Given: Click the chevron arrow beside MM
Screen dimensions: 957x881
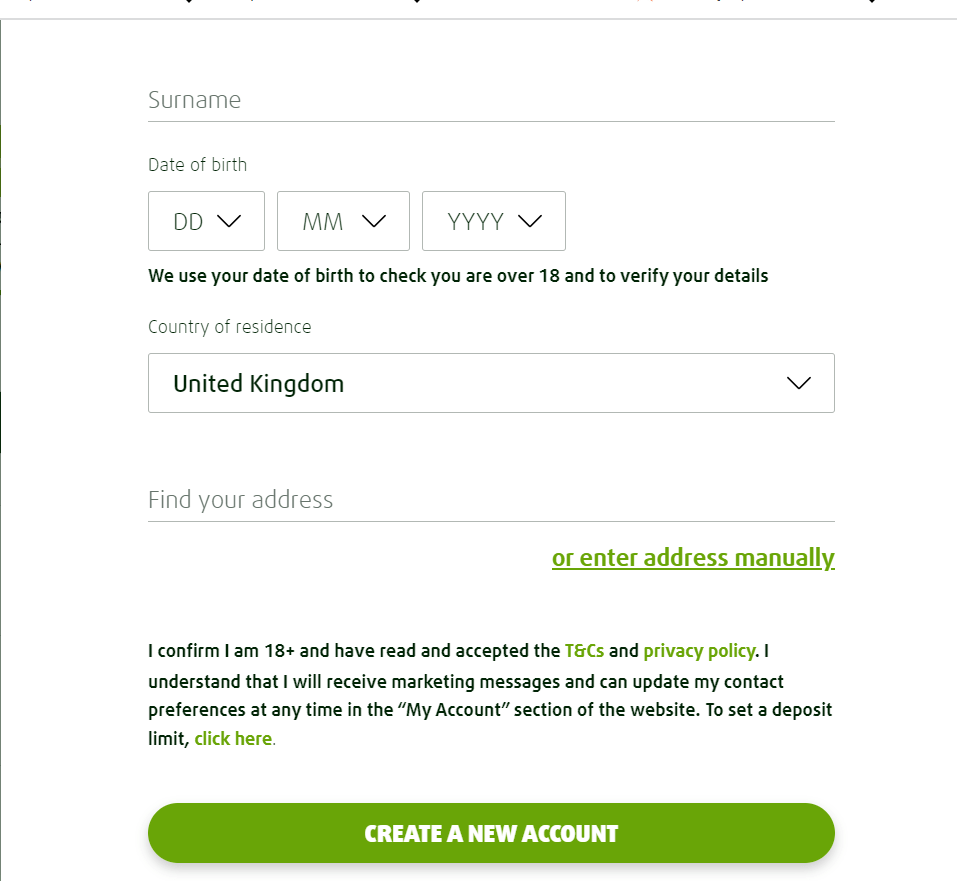Looking at the screenshot, I should 374,221.
